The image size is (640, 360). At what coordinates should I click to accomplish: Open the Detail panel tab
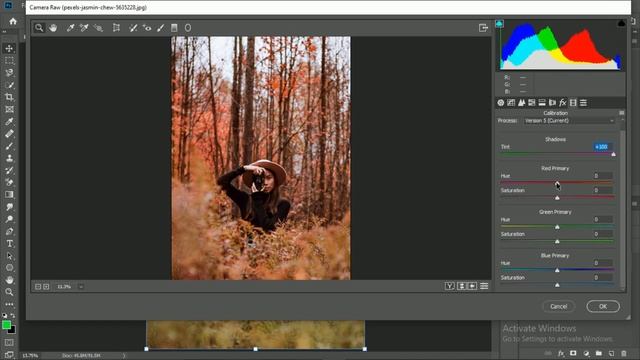pyautogui.click(x=521, y=103)
